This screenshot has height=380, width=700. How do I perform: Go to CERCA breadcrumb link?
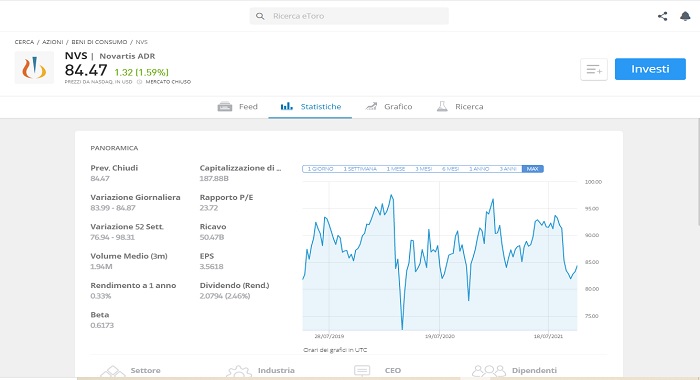24,42
